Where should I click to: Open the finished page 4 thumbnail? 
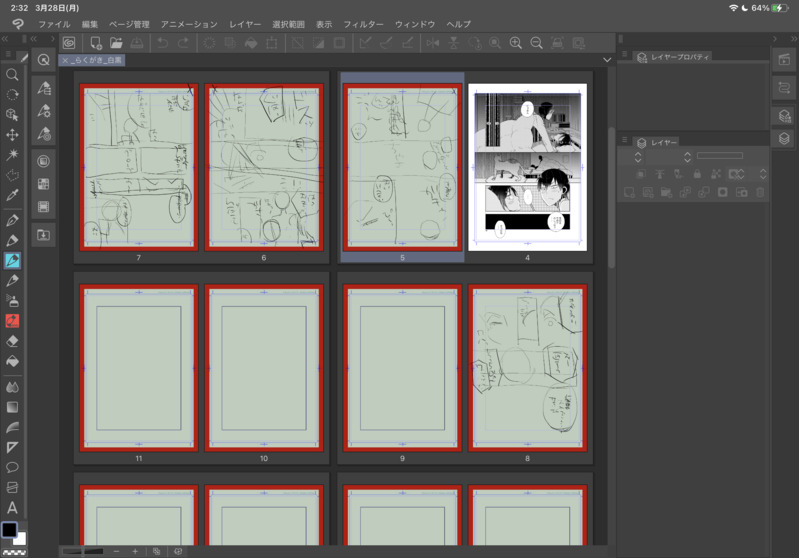point(527,167)
